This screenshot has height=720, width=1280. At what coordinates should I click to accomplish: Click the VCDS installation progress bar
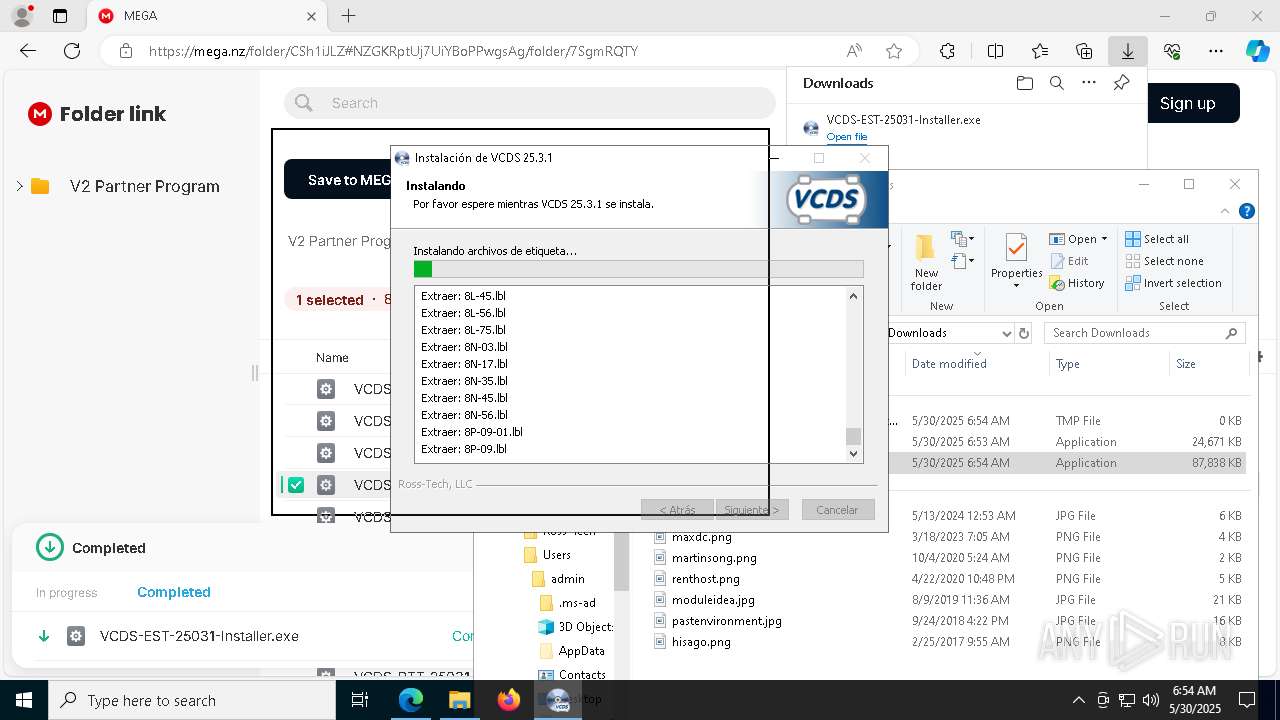[638, 268]
